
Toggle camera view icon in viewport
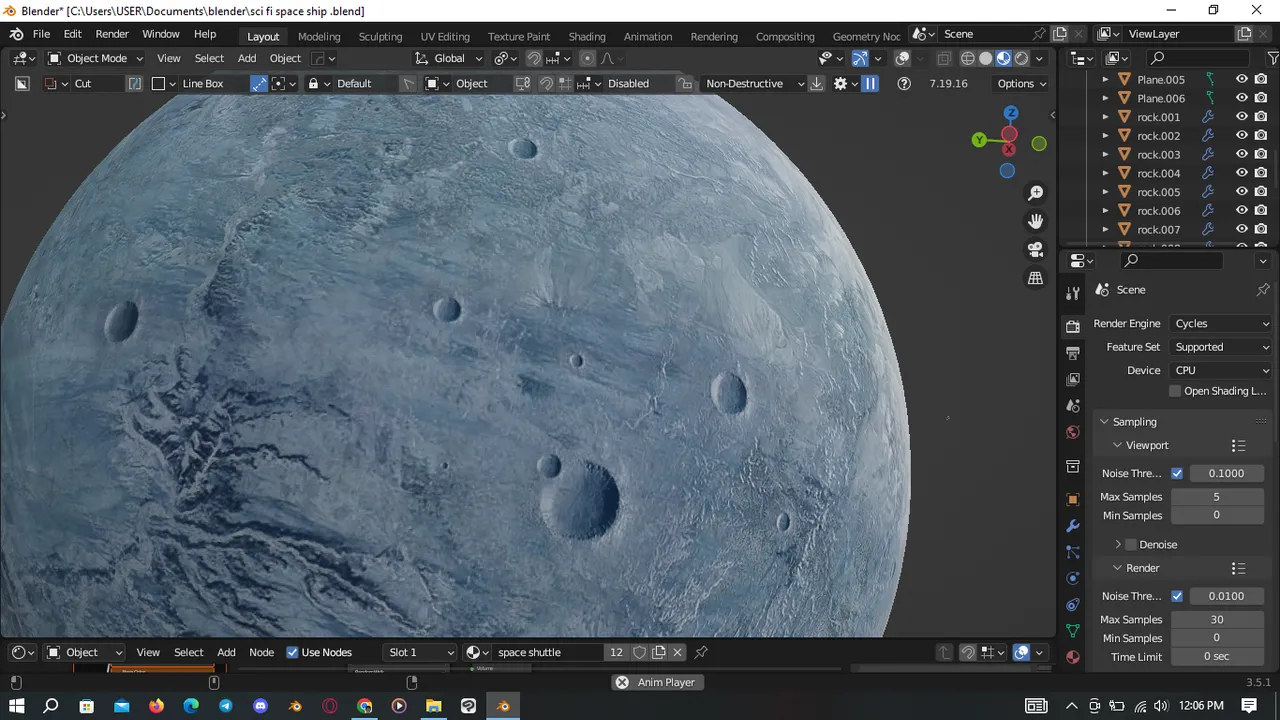tap(1035, 249)
